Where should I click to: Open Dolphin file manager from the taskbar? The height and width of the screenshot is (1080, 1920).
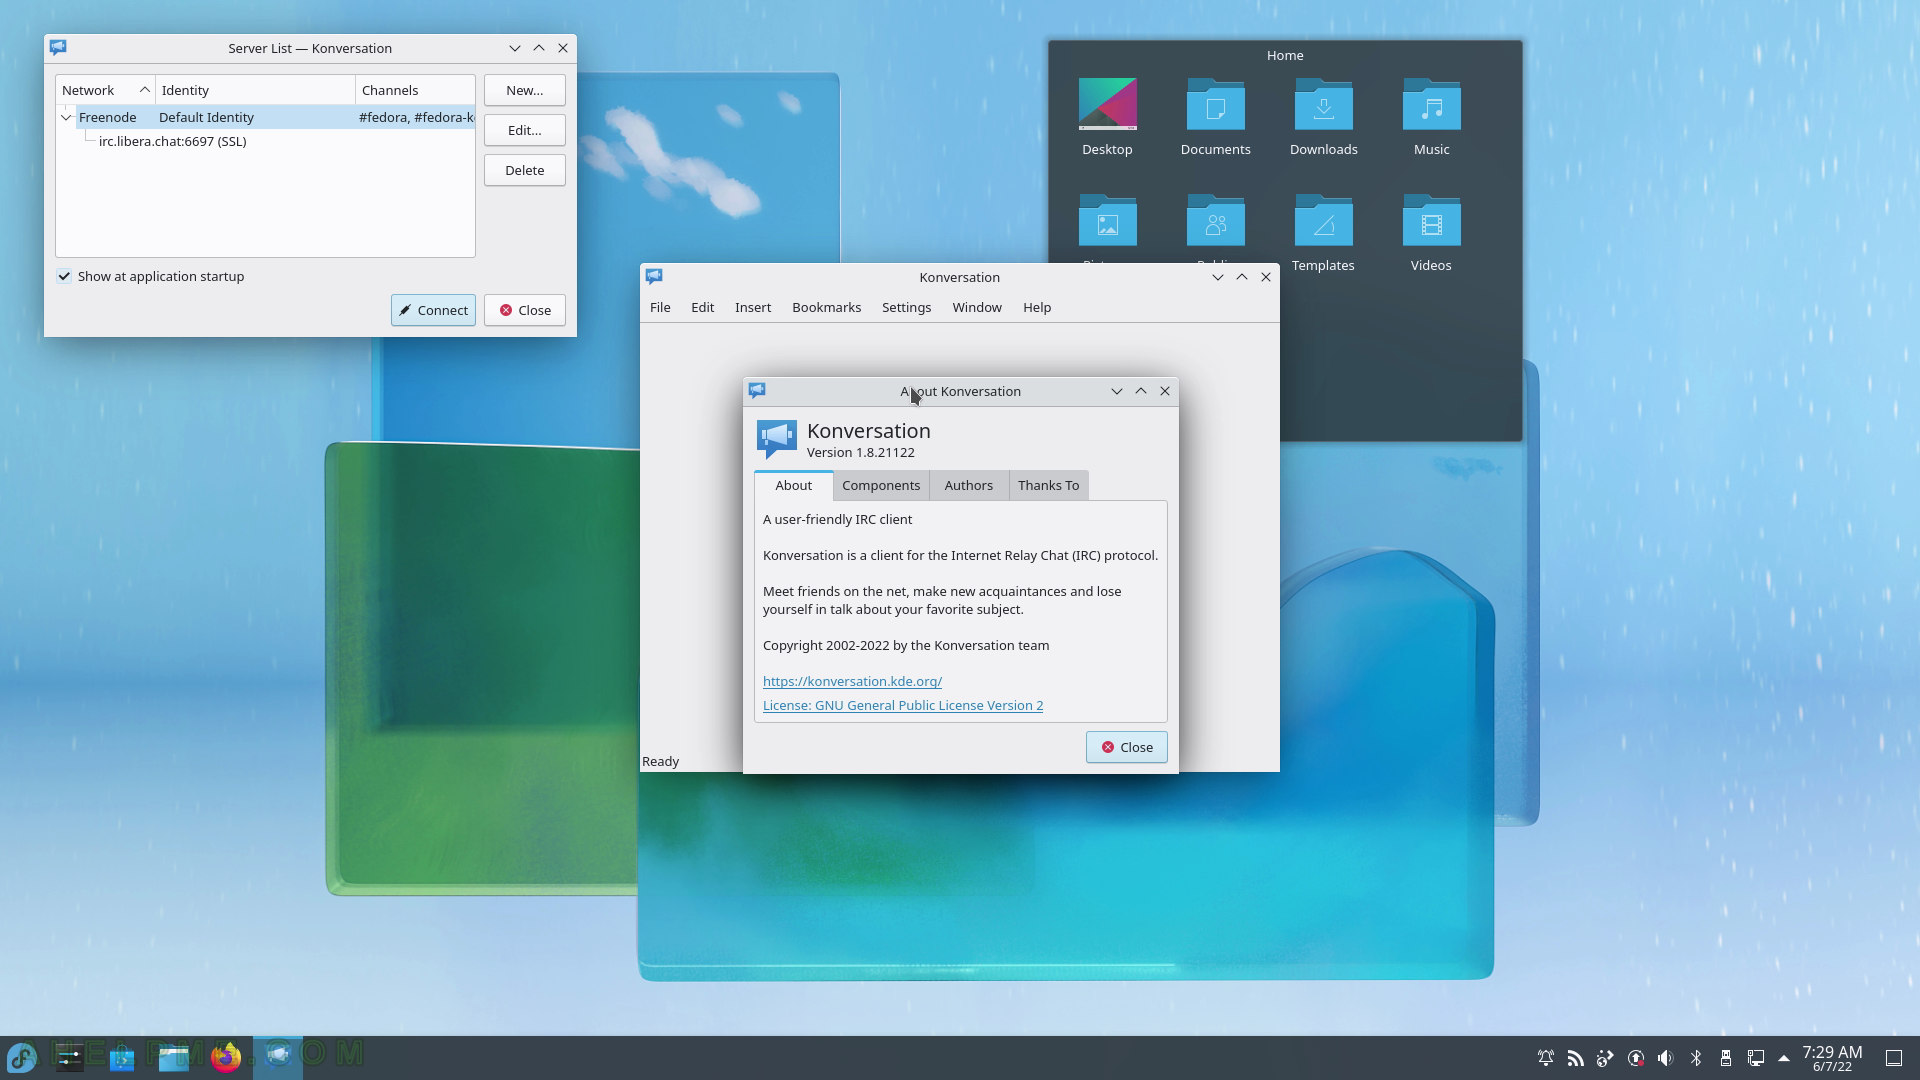174,1057
